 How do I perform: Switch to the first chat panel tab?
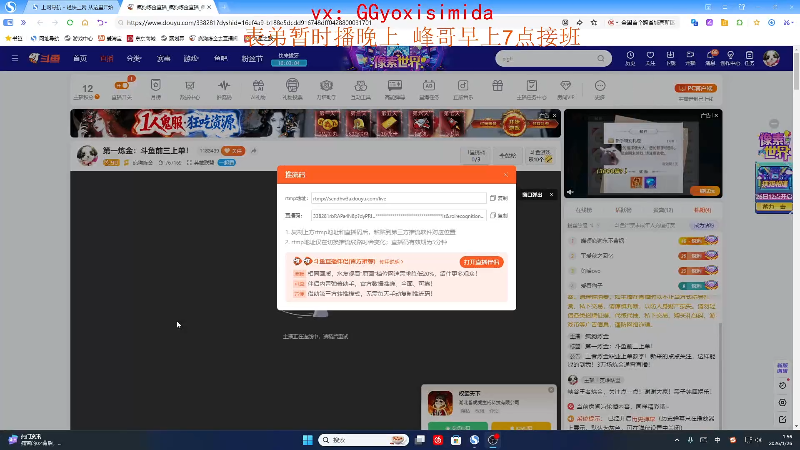click(x=584, y=210)
